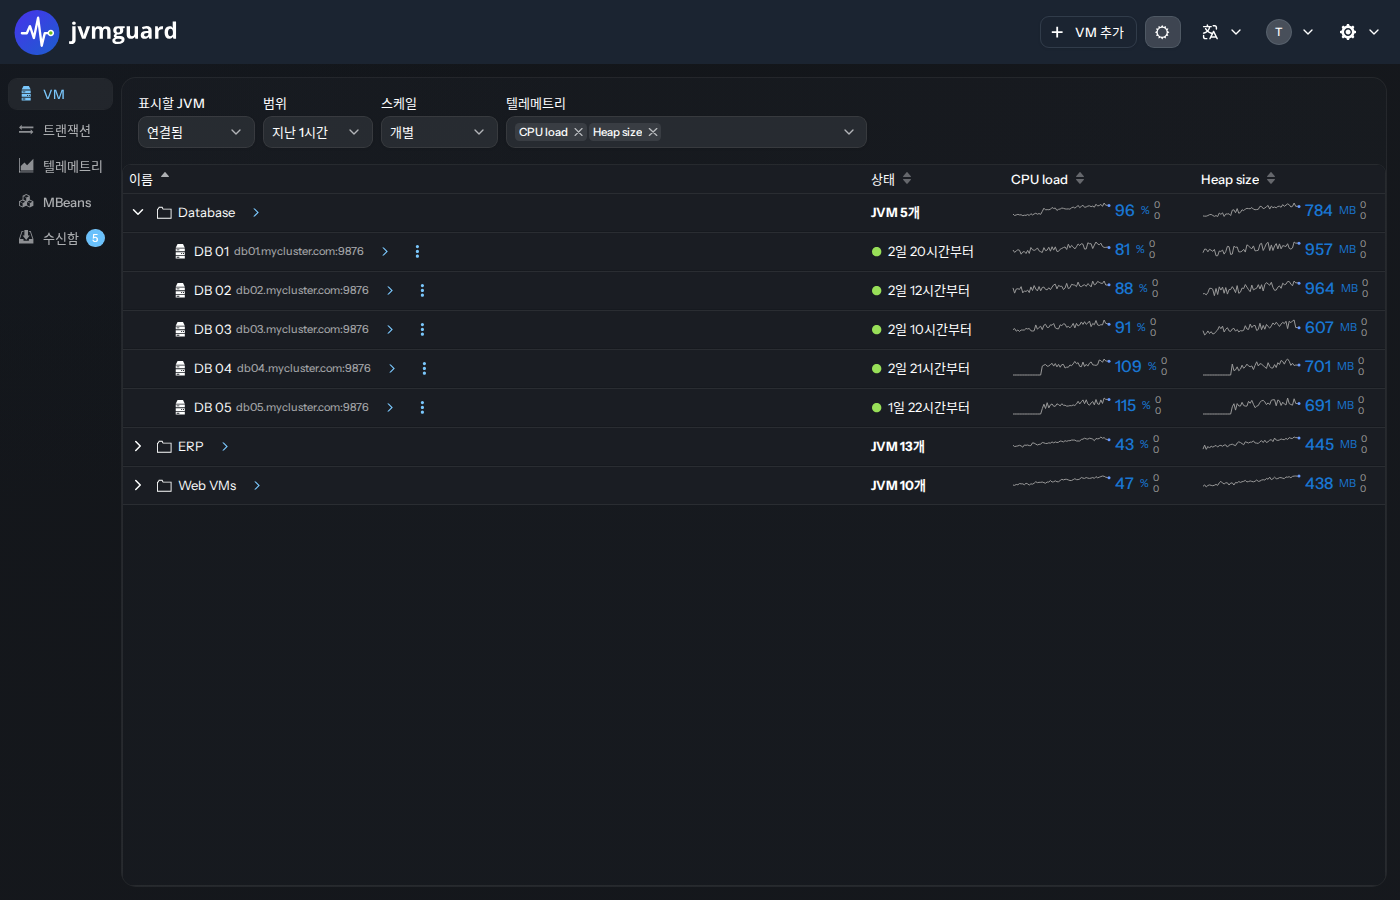Click the JVM 13개 status text
This screenshot has width=1400, height=900.
tap(898, 447)
